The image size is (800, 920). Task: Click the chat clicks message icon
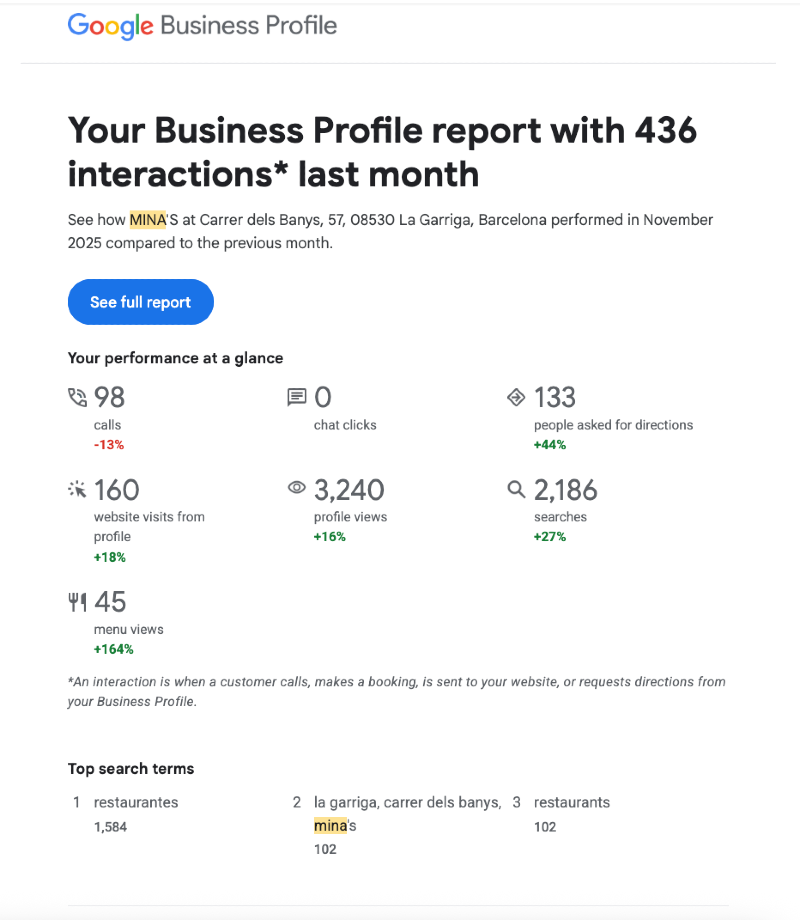click(x=297, y=398)
